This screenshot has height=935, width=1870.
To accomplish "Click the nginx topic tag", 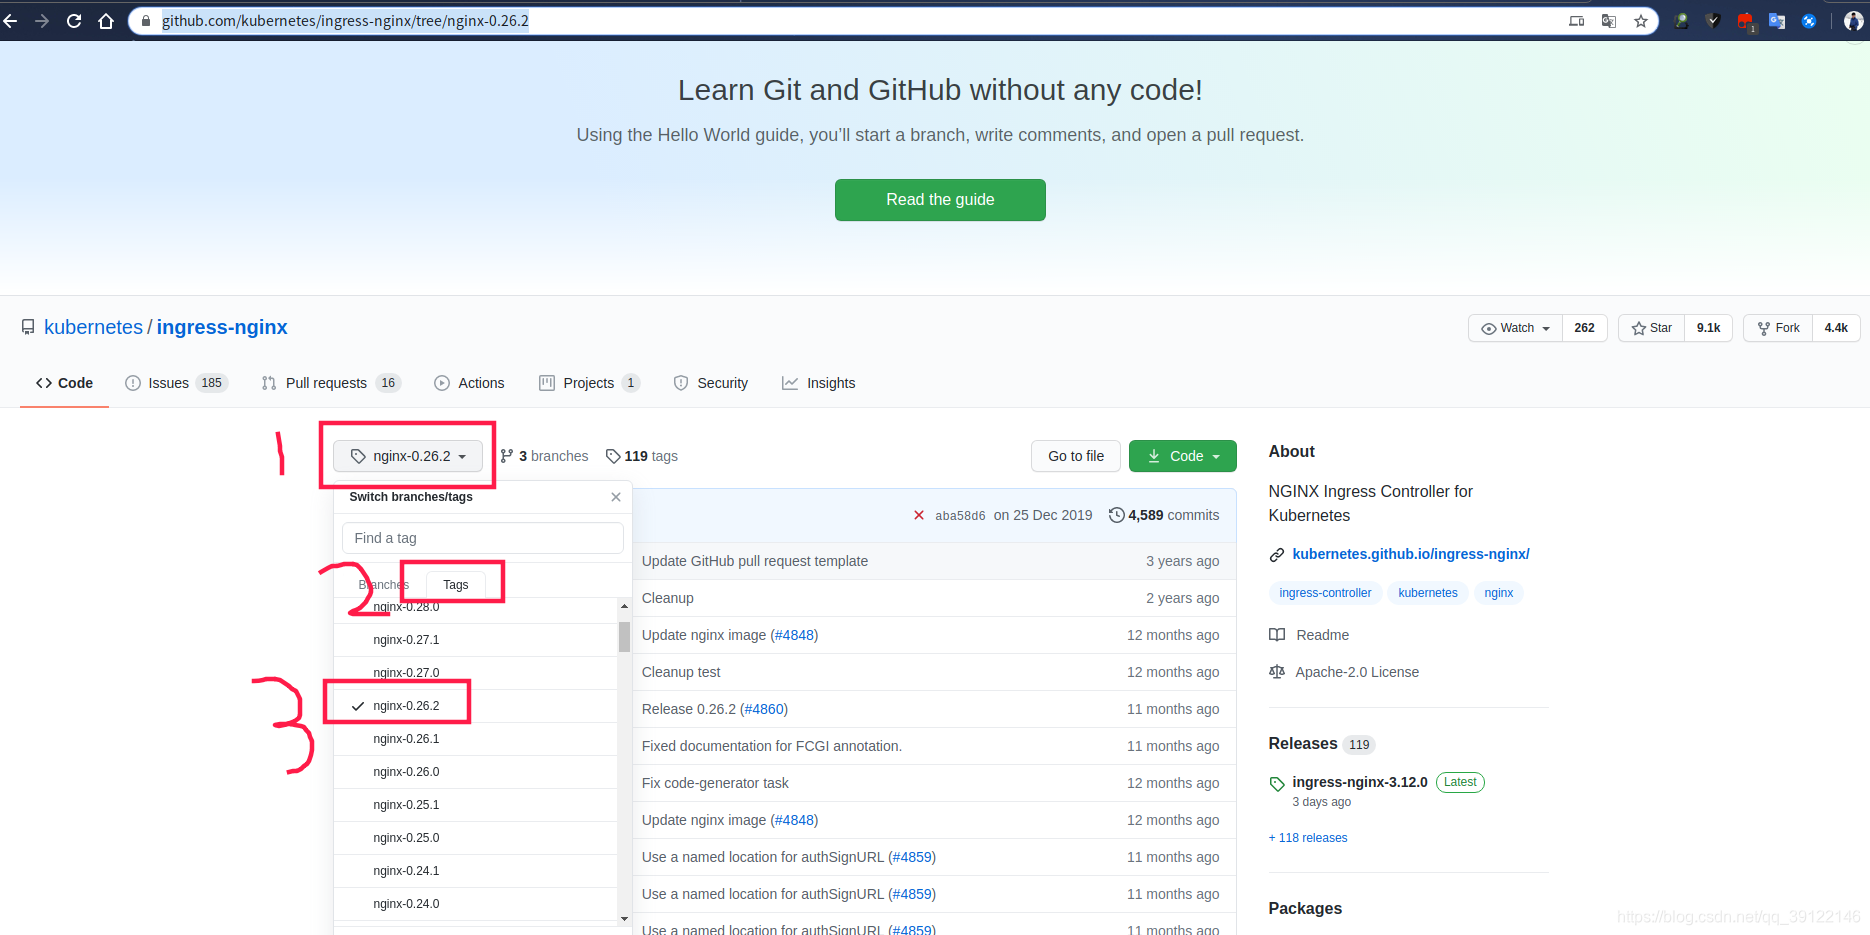I will click(1498, 593).
